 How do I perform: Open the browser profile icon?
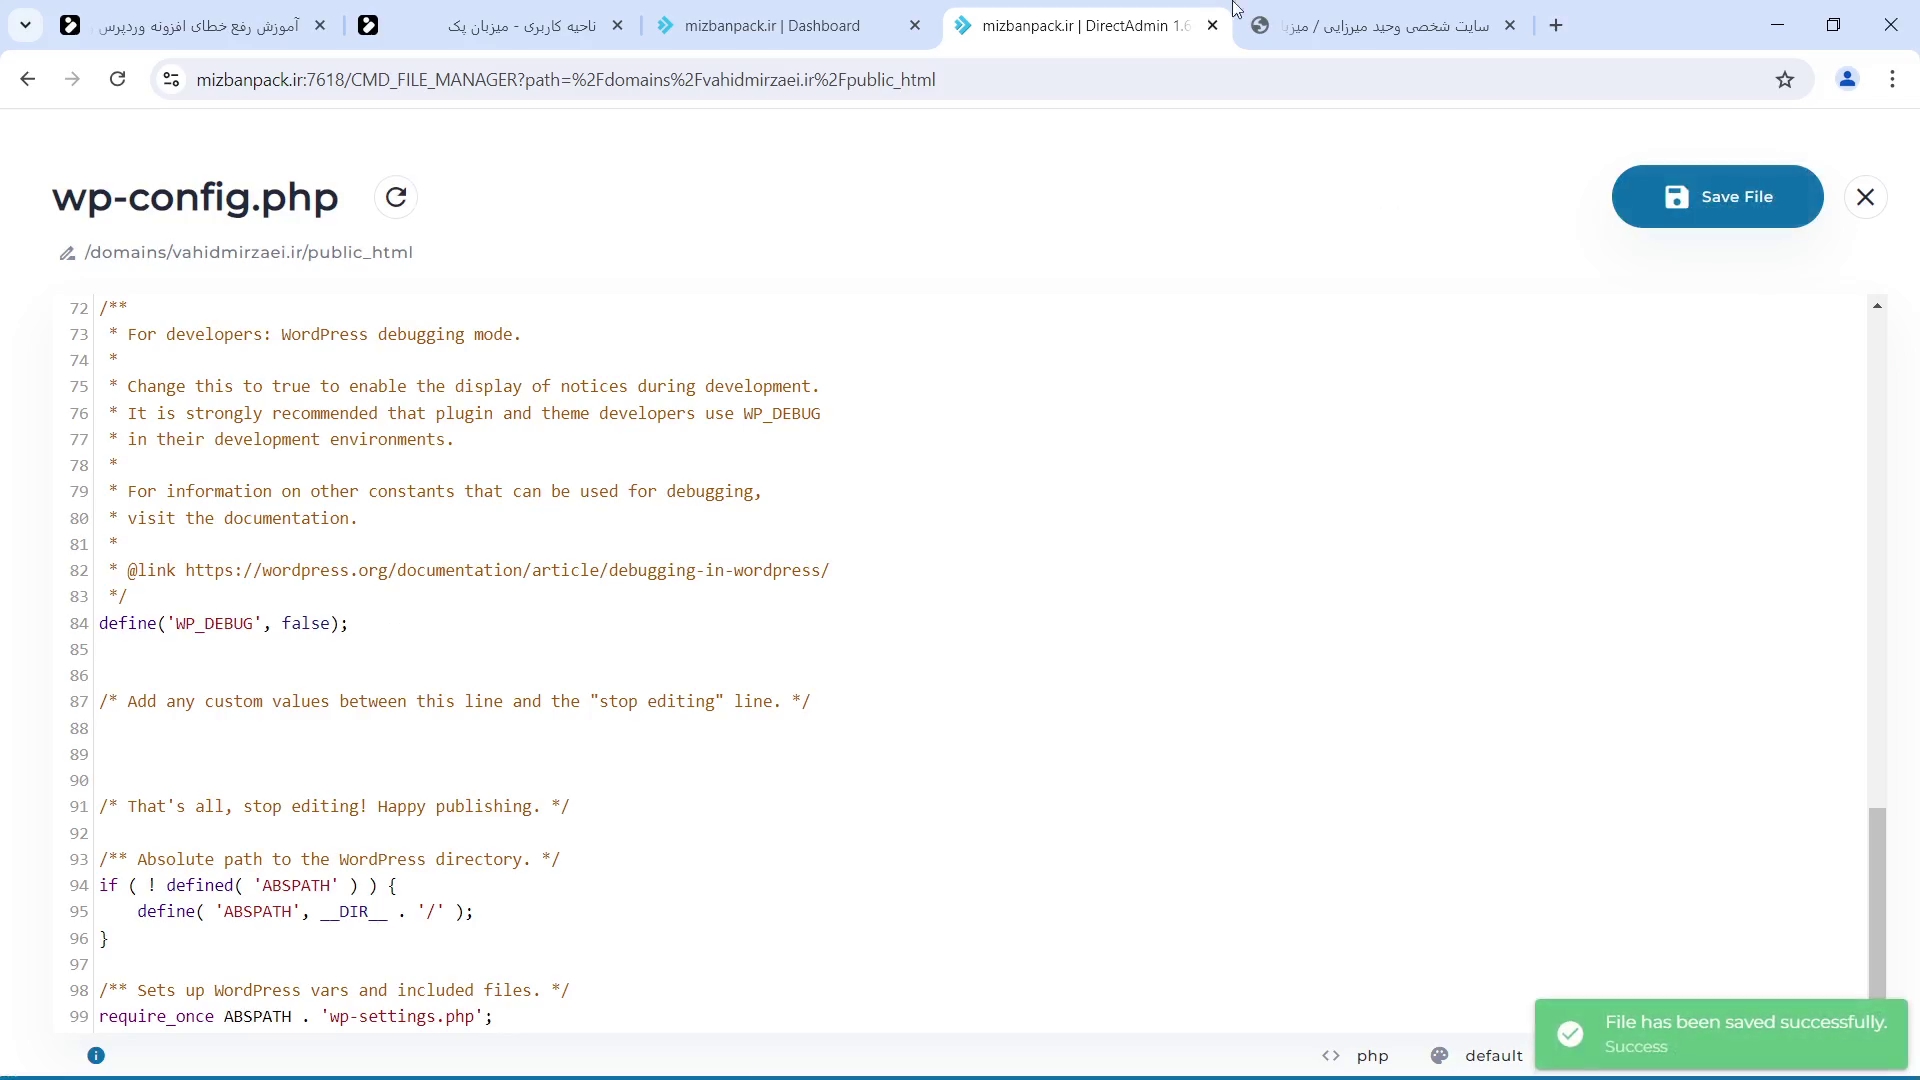[1847, 79]
